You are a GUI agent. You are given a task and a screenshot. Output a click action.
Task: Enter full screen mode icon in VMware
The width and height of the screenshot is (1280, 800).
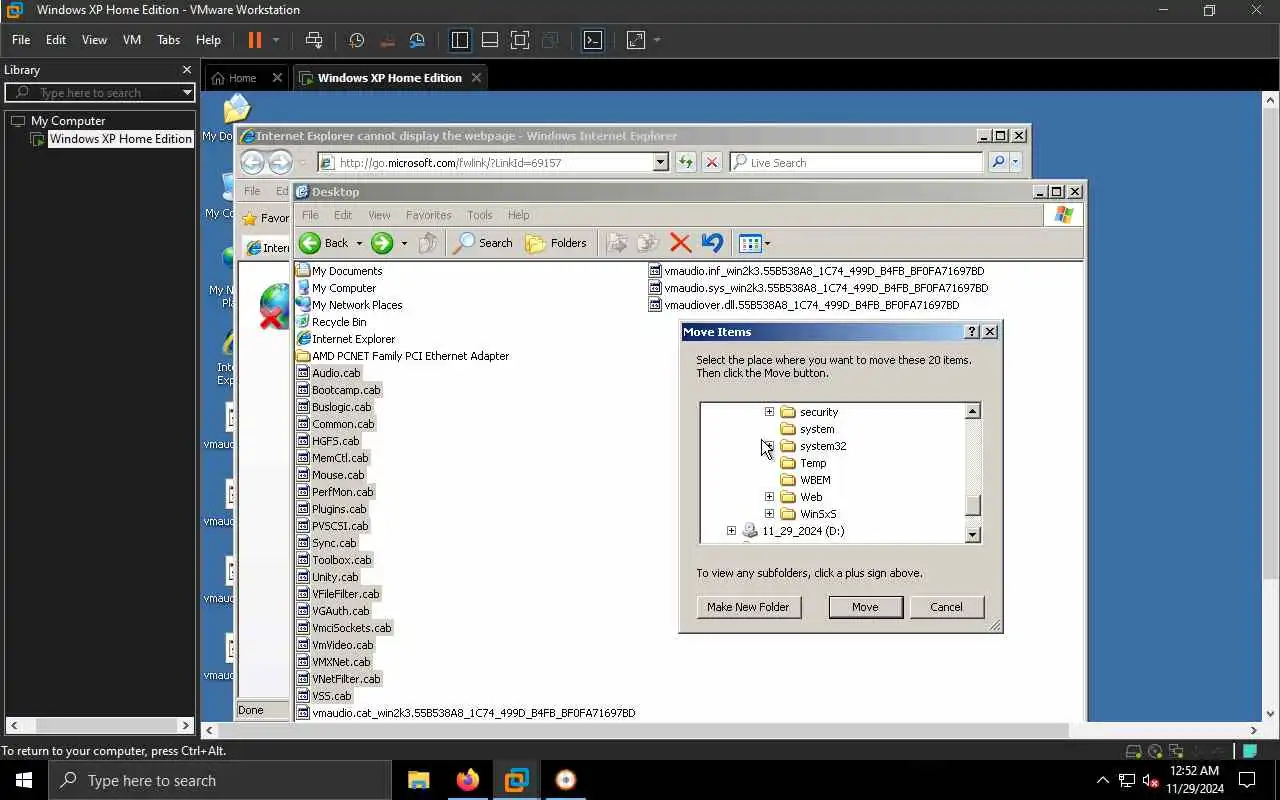click(520, 40)
